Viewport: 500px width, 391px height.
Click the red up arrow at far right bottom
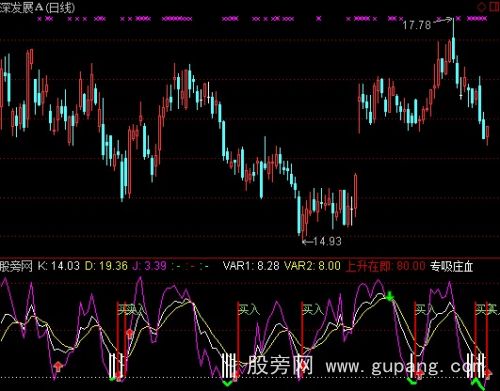[489, 373]
